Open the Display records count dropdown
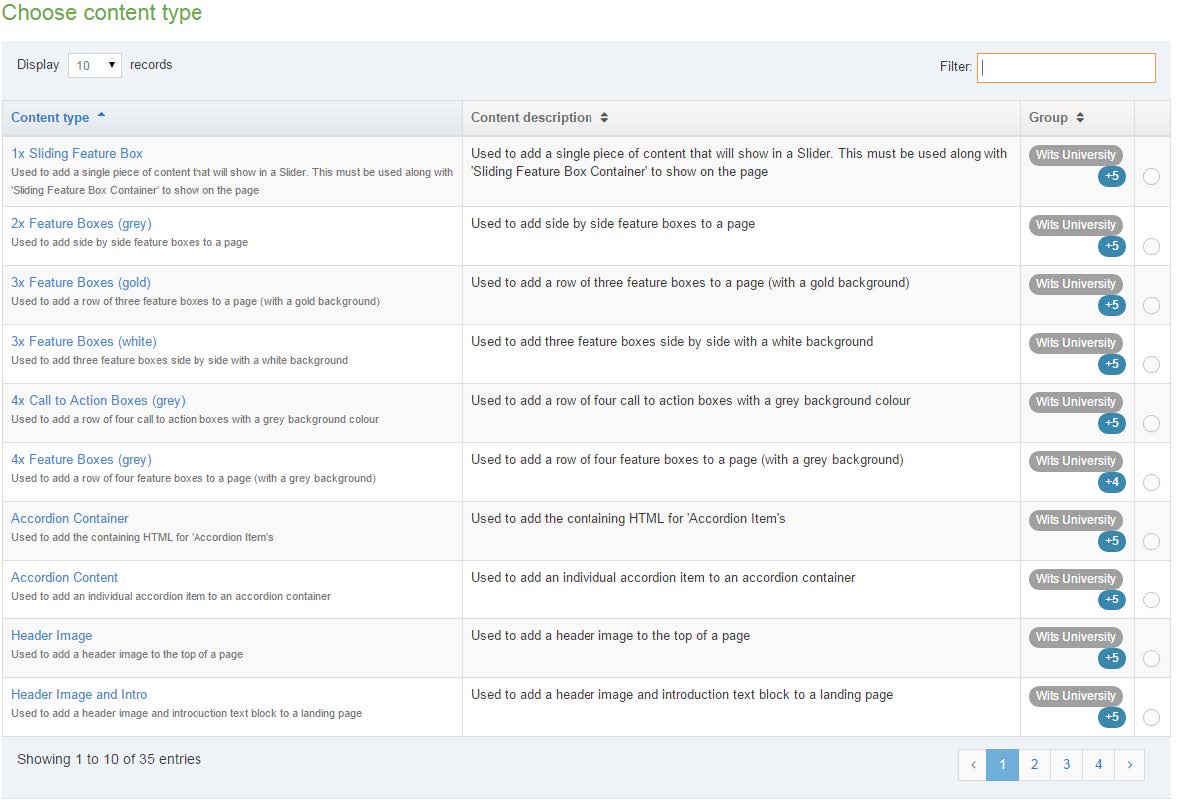The width and height of the screenshot is (1180, 800). [x=95, y=65]
